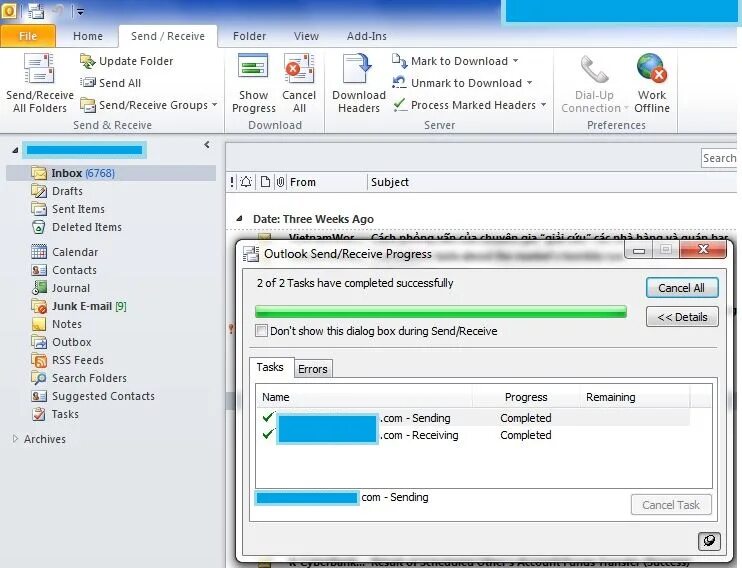The image size is (742, 568).
Task: Check Don't show this dialog box checkbox
Action: [x=261, y=330]
